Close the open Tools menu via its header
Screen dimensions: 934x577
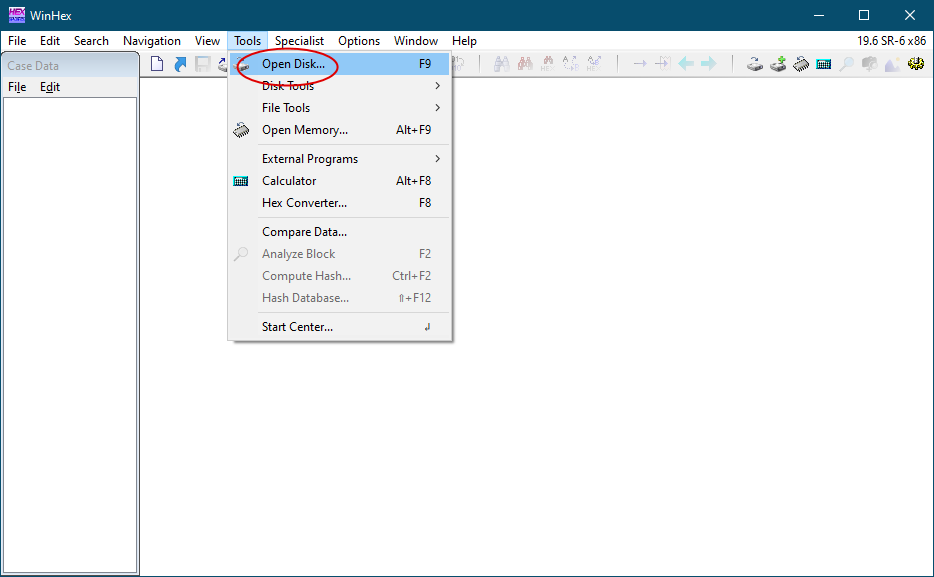point(247,41)
